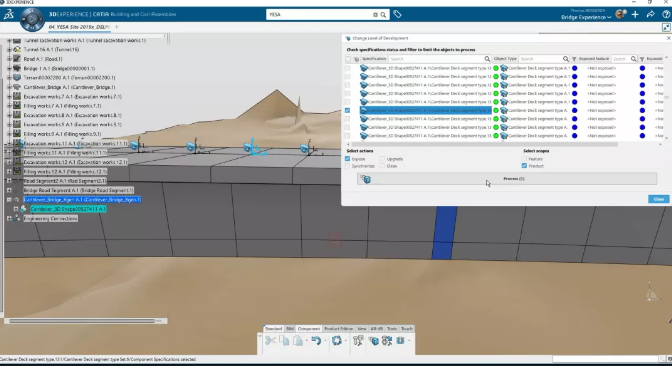Open the Product Edition toolbar tab
672x366 pixels.
pos(339,329)
